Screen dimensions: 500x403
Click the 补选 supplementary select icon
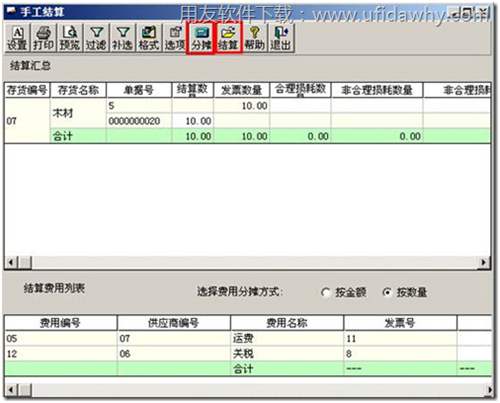[122, 38]
